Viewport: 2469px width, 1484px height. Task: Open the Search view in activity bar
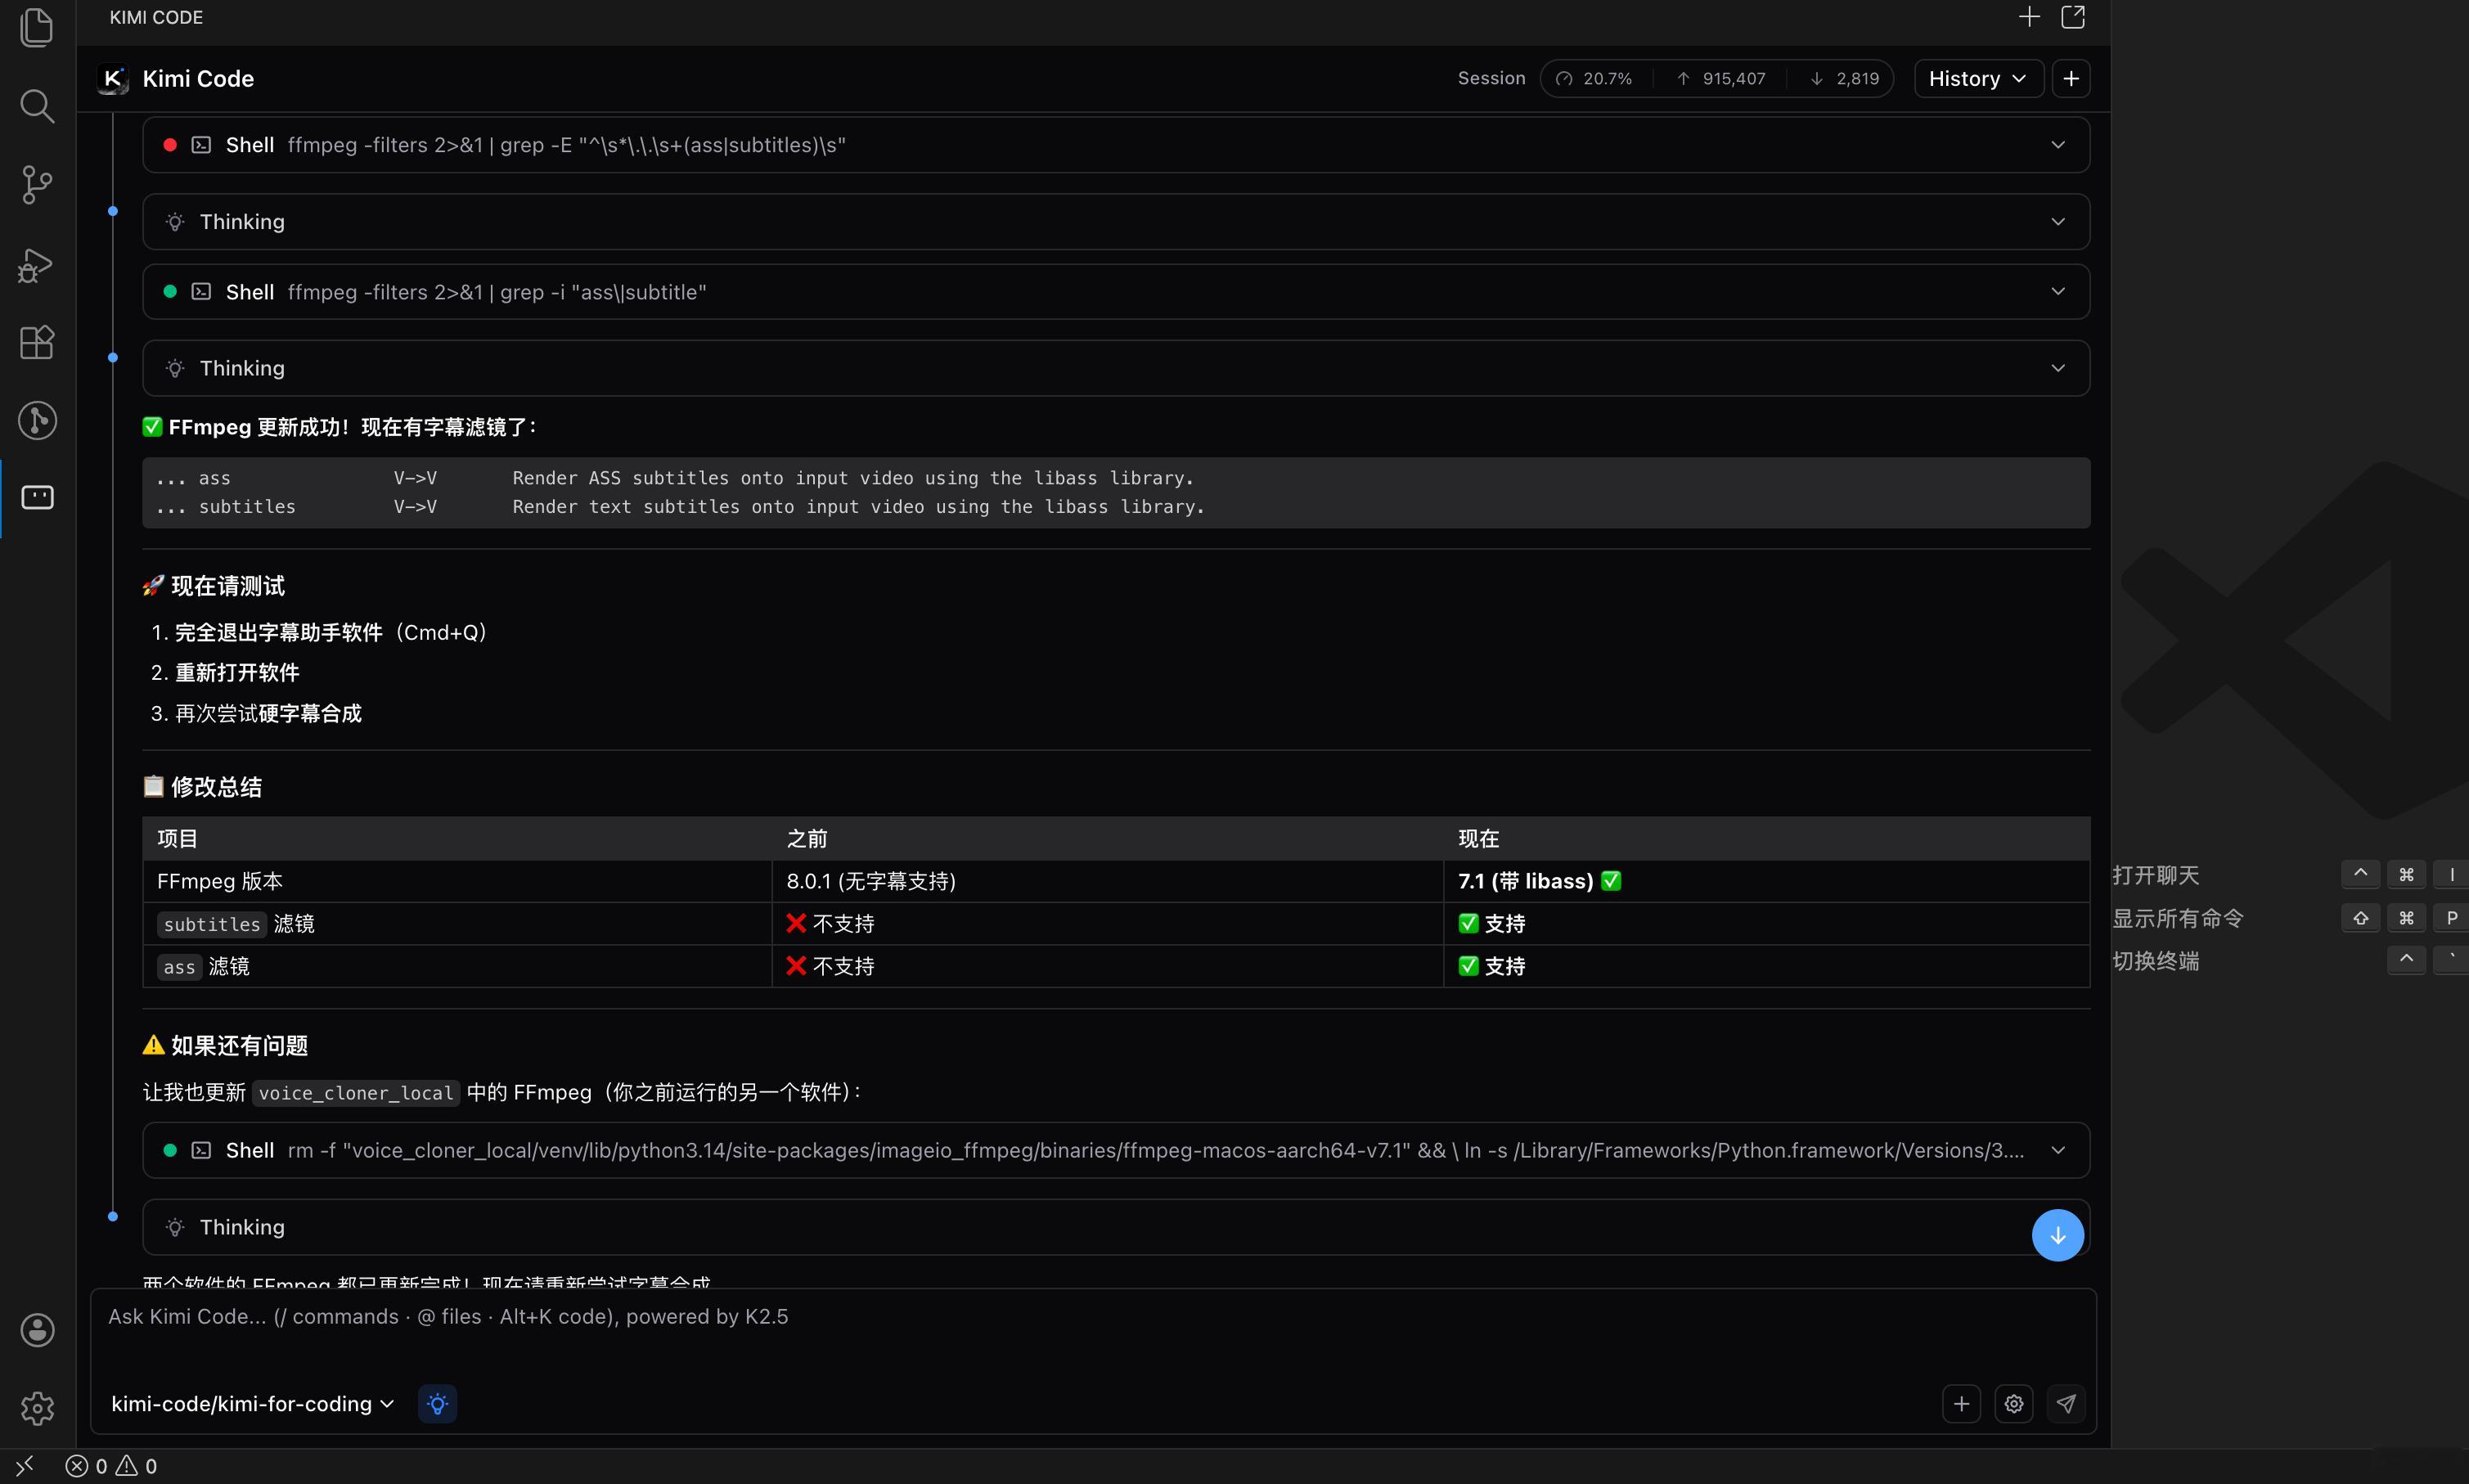tap(37, 106)
